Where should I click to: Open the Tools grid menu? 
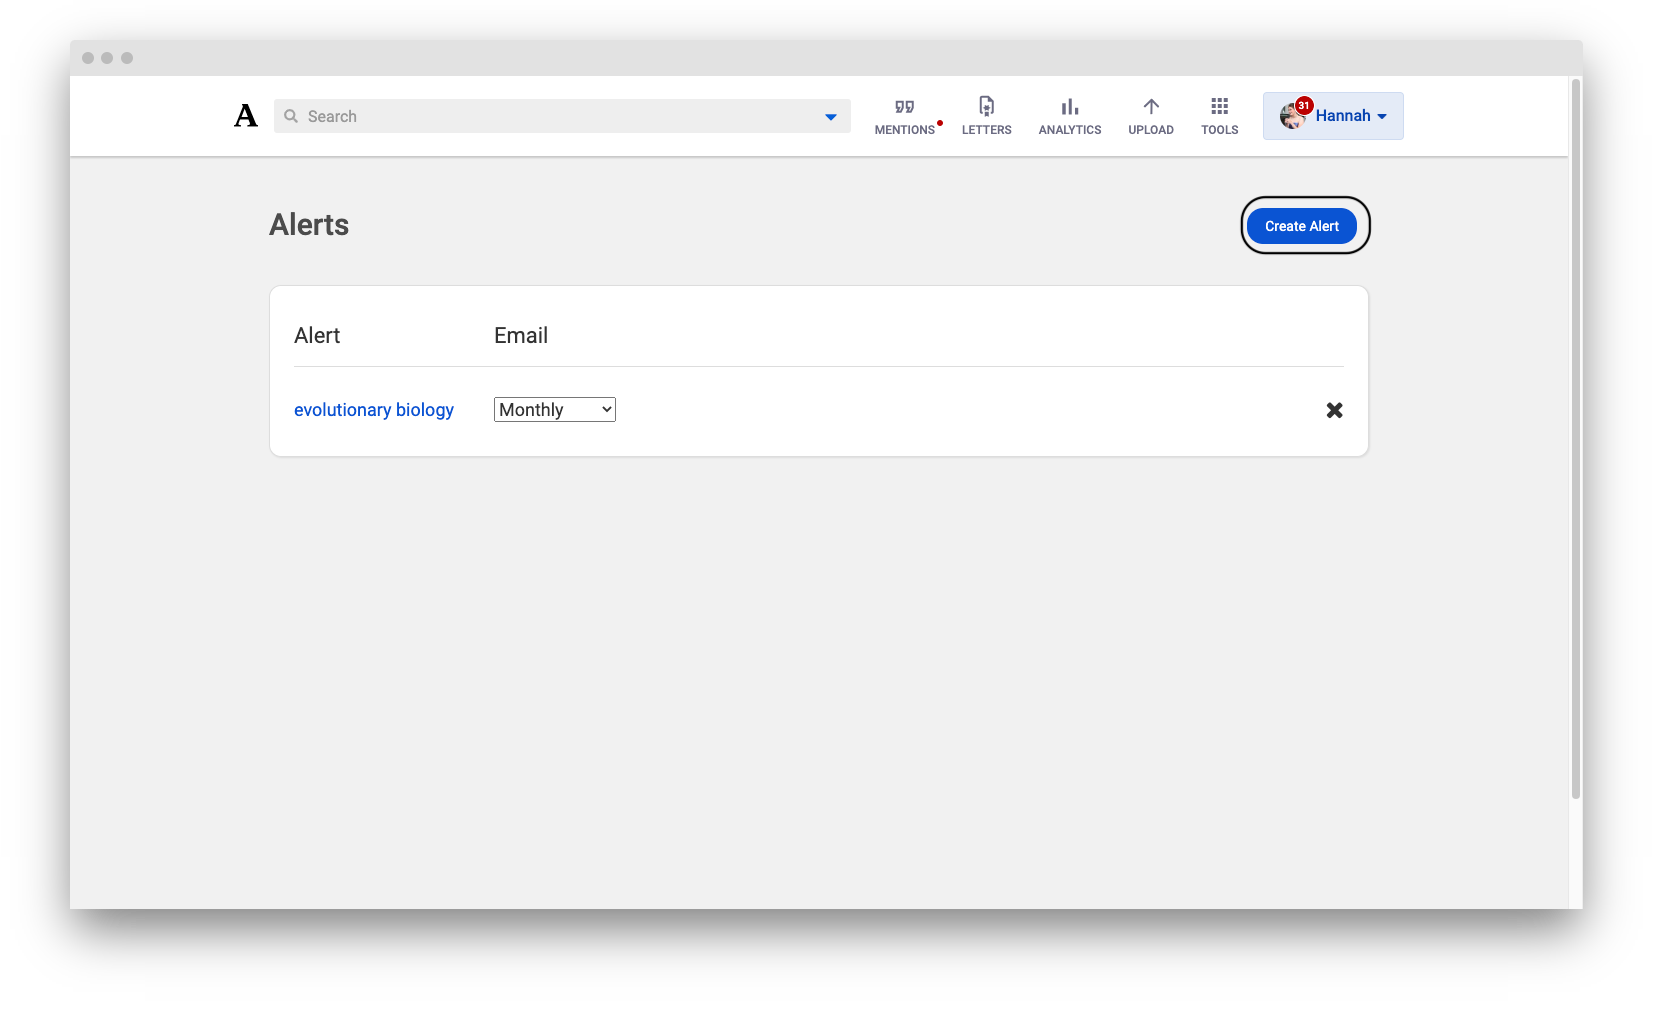pyautogui.click(x=1219, y=117)
